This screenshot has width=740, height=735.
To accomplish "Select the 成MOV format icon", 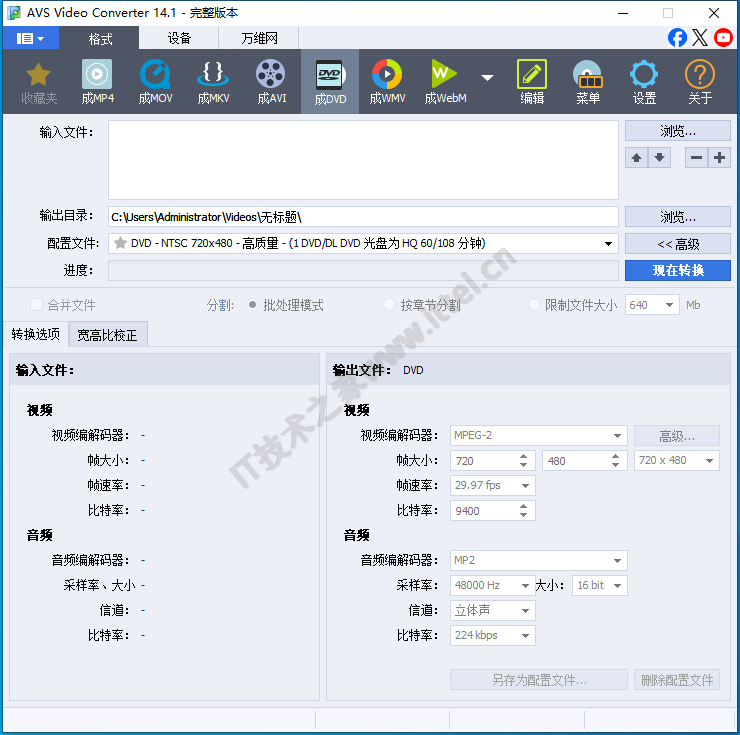I will click(155, 82).
